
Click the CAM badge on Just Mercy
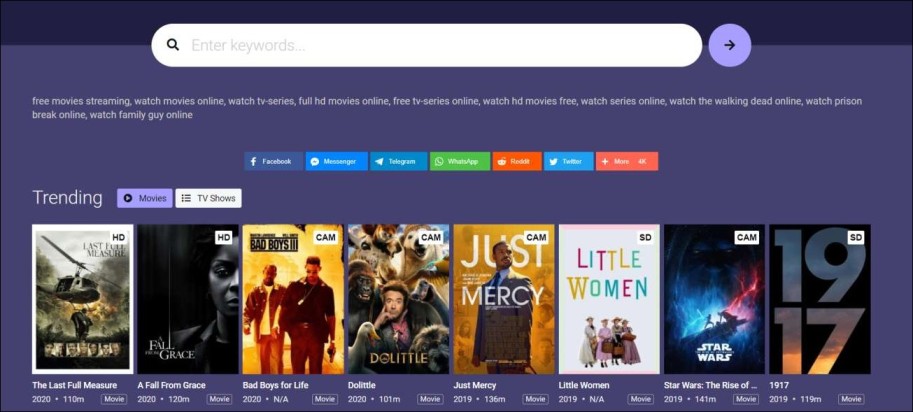pos(536,237)
